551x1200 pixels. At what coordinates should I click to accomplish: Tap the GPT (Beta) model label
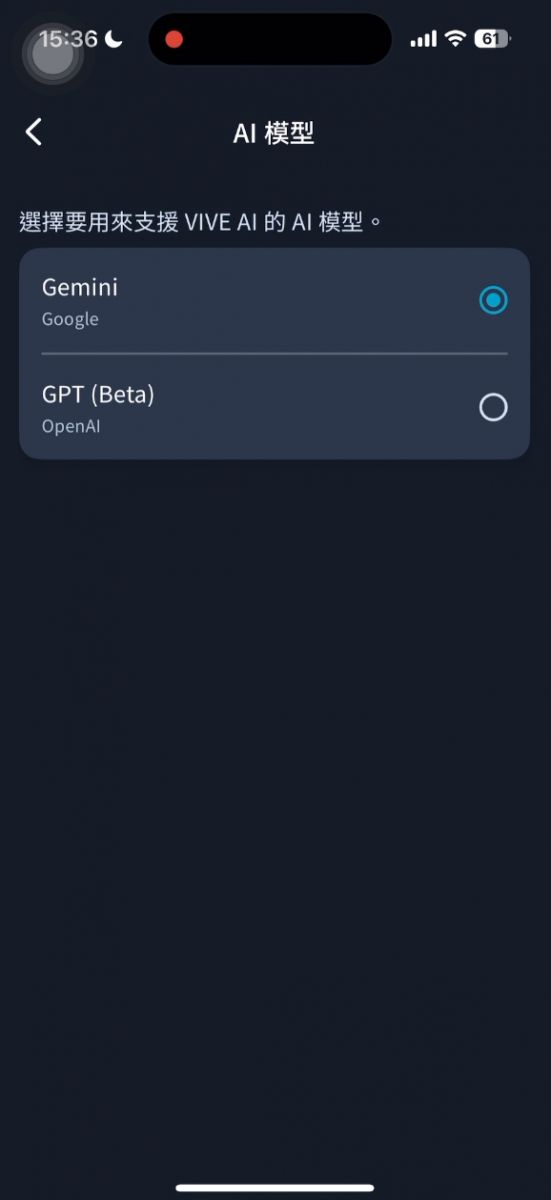(98, 395)
